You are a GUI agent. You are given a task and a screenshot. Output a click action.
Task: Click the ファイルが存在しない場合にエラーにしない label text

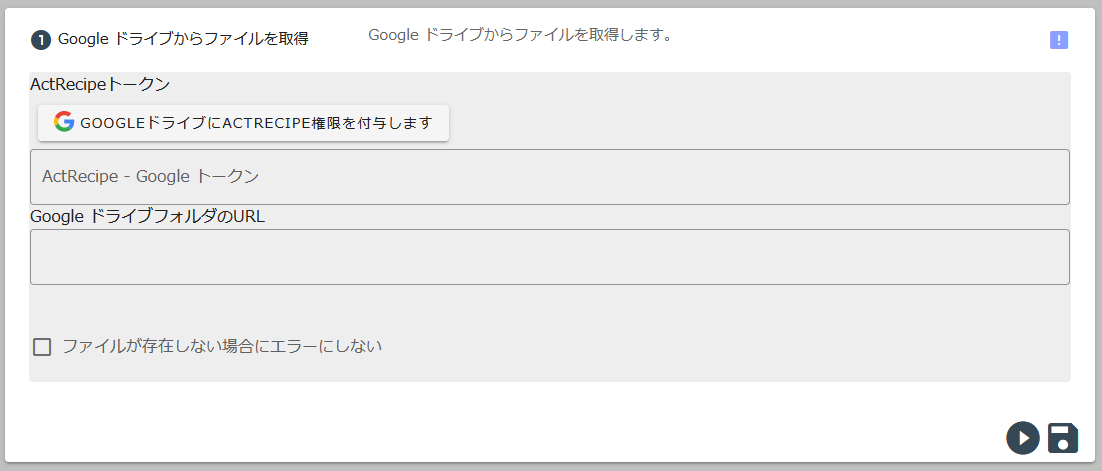click(222, 347)
